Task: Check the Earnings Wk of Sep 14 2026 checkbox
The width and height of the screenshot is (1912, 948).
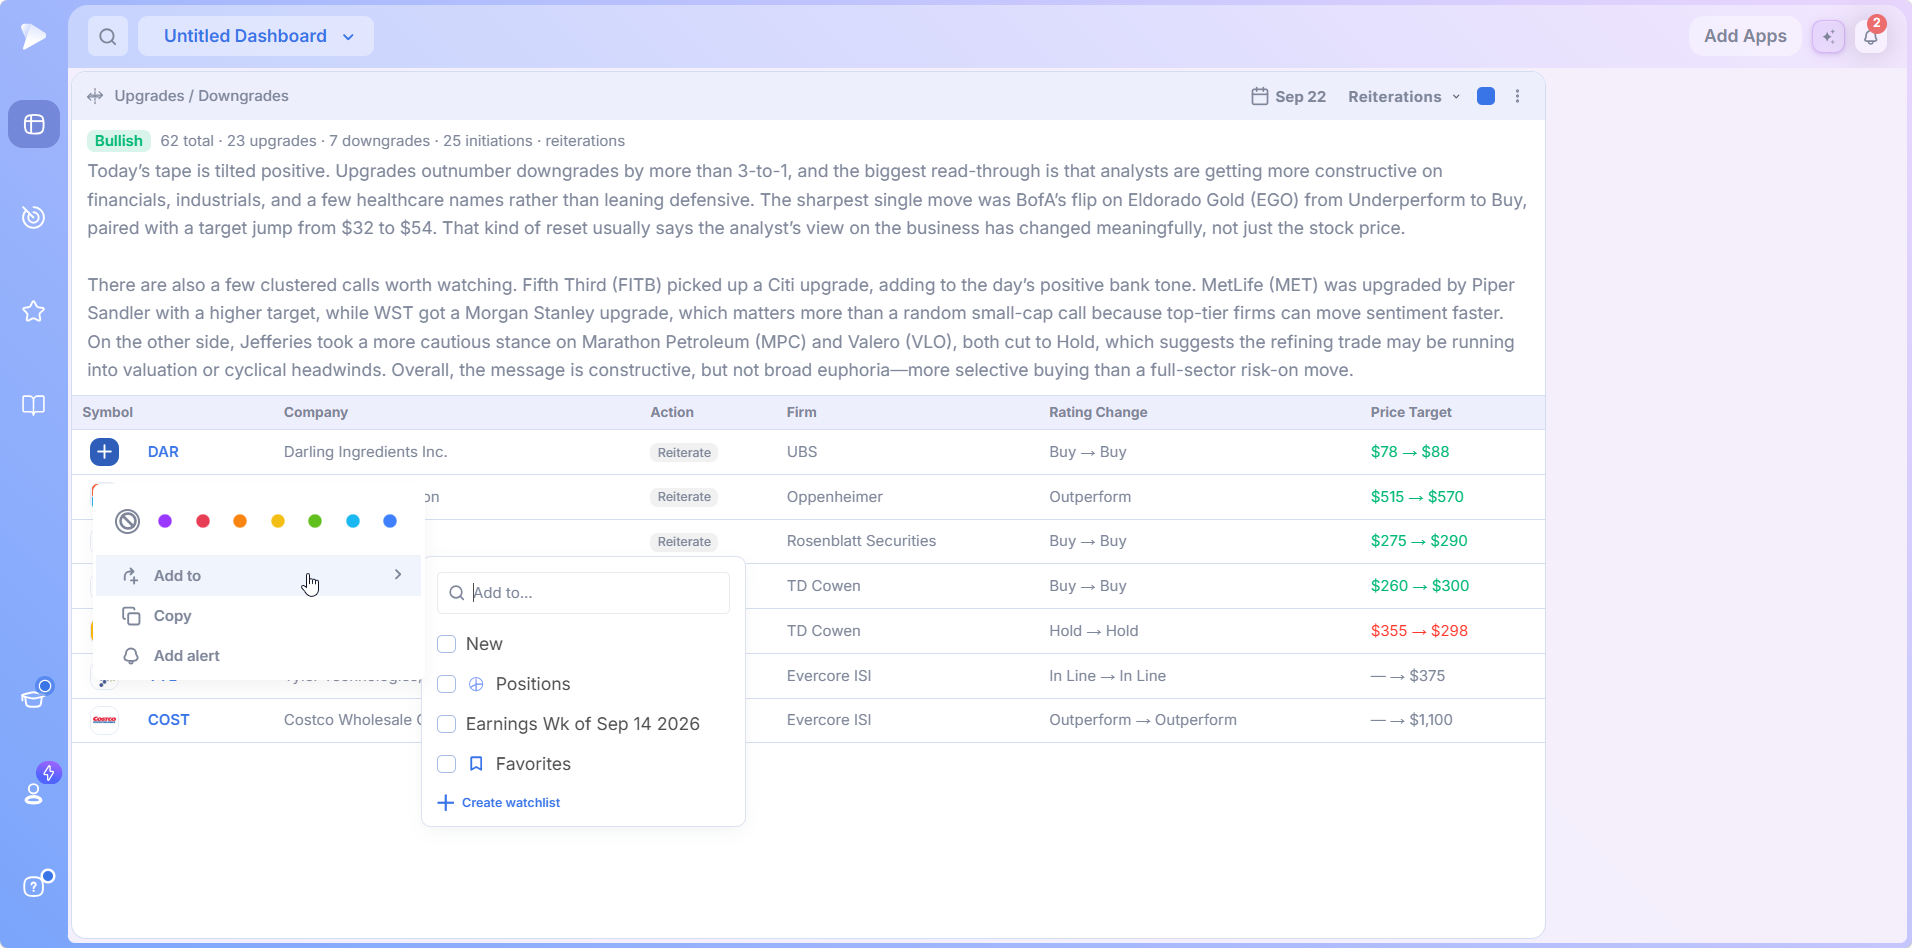Action: 447,724
